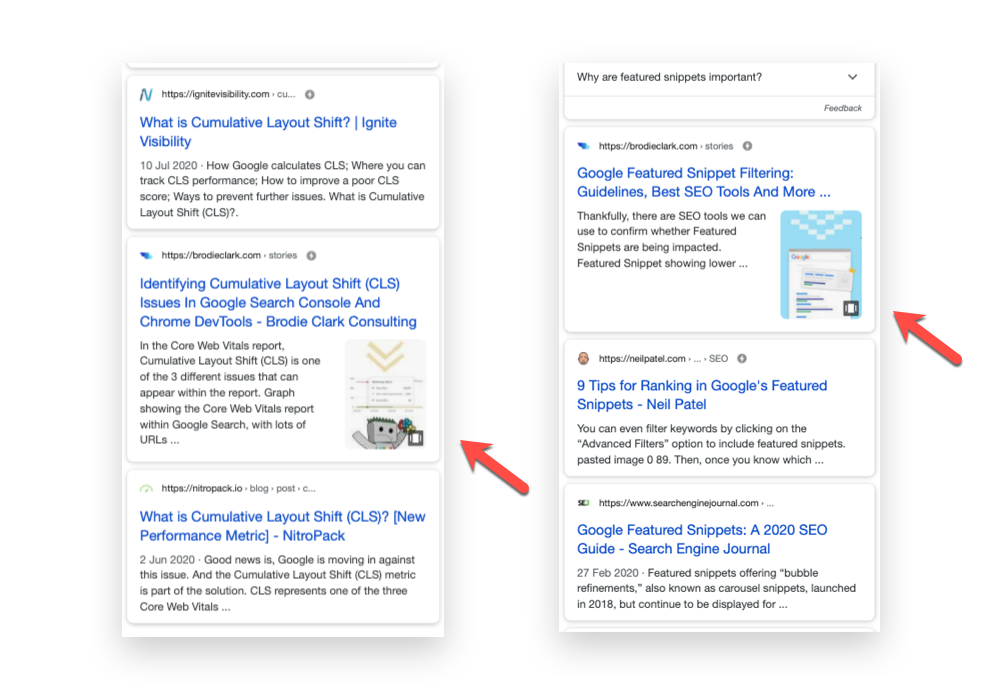Click the NitroPack favicon
This screenshot has width=1000, height=700.
coord(146,488)
